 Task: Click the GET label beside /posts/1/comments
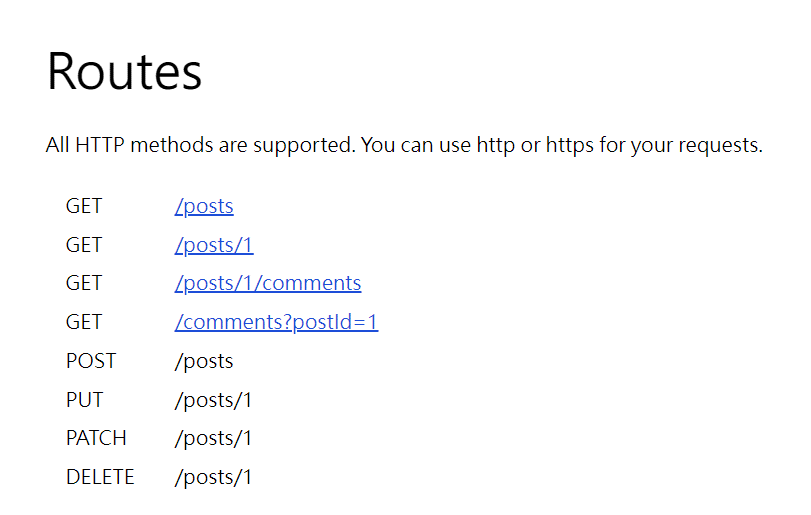coord(84,283)
